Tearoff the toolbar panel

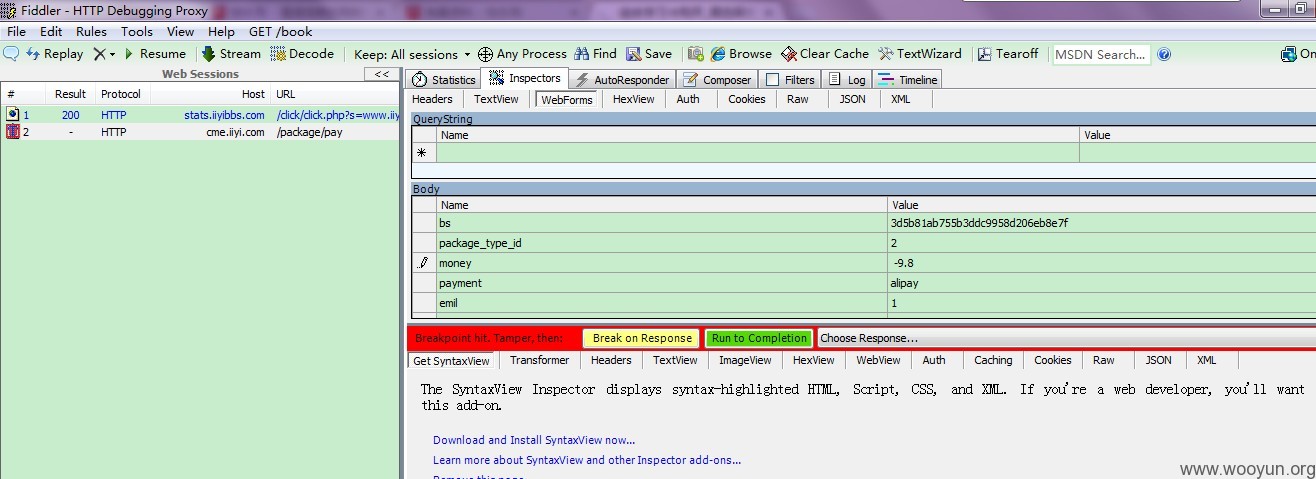1008,54
